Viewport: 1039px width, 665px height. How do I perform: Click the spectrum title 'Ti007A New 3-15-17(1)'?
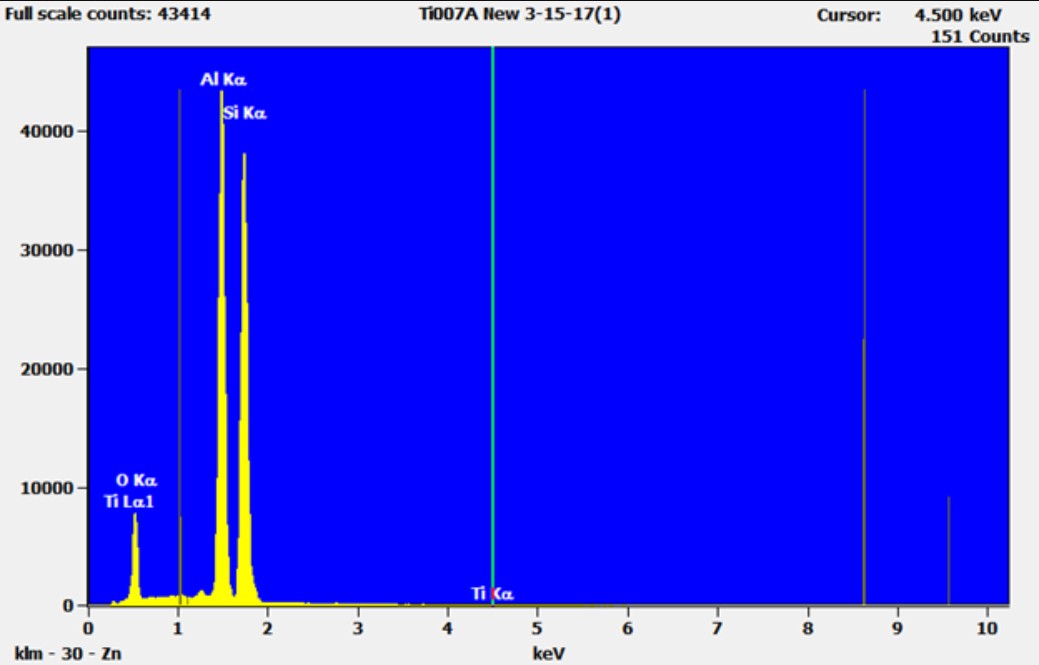[520, 14]
